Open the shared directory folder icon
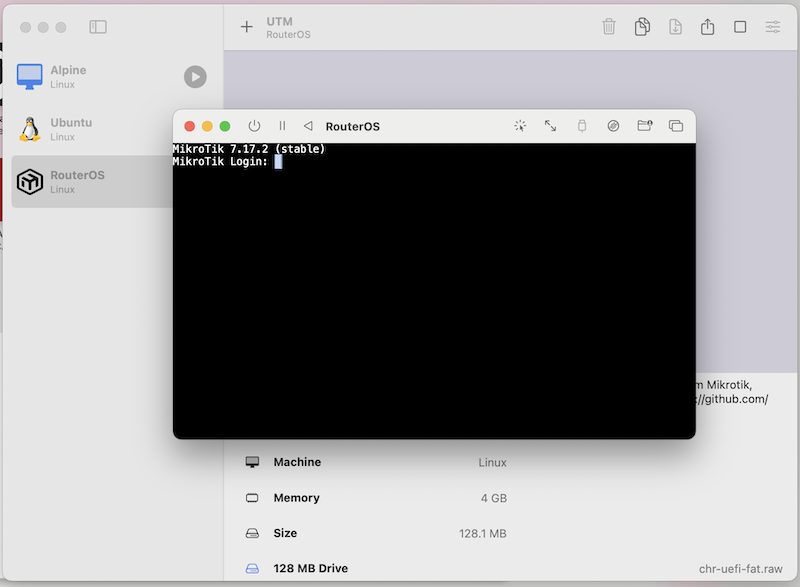 644,126
